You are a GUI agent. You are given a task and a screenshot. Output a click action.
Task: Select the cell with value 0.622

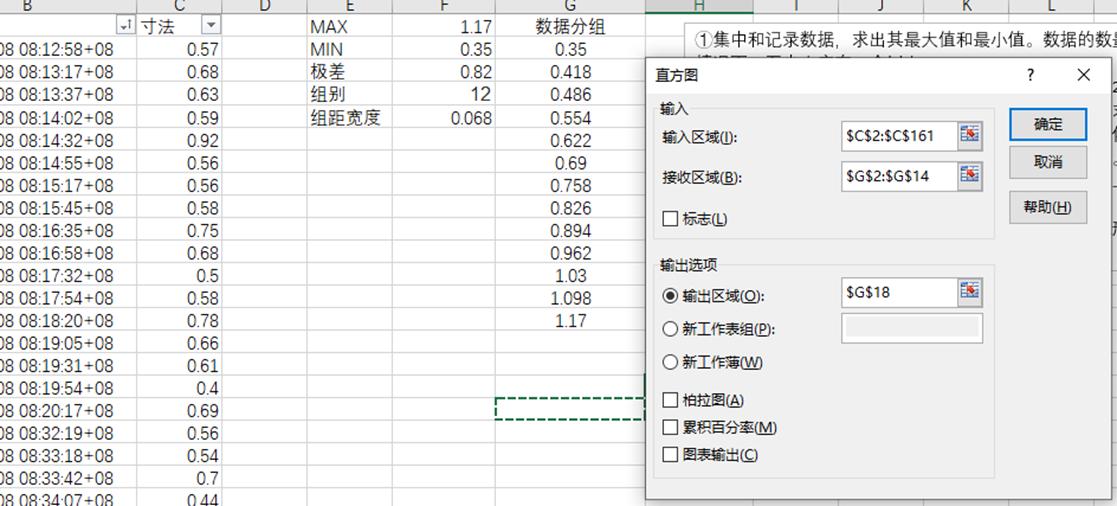tap(570, 140)
